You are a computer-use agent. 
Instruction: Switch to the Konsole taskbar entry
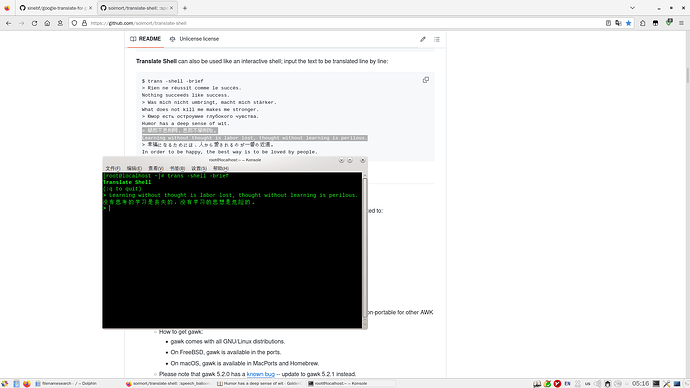click(x=351, y=384)
